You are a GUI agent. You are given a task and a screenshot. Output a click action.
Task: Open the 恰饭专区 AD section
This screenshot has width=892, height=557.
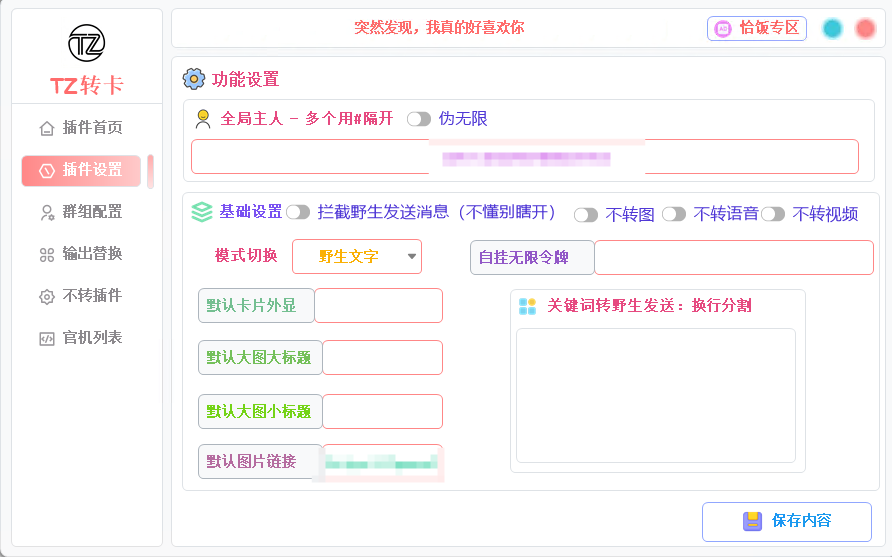(757, 28)
